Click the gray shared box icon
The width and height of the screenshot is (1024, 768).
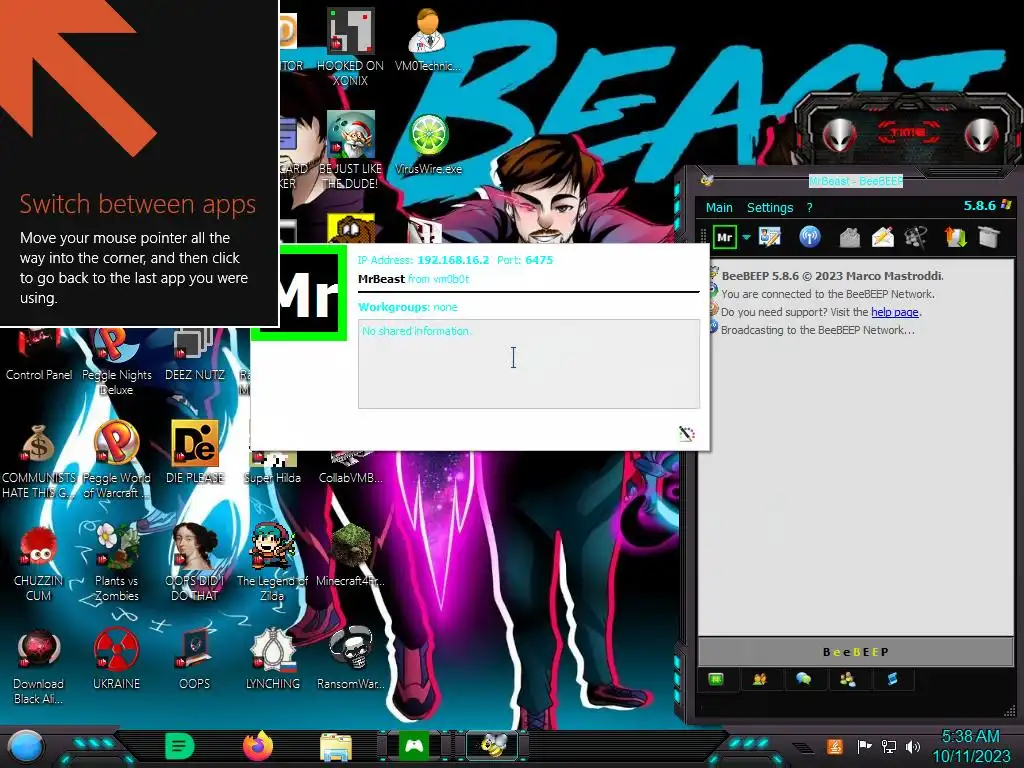(x=989, y=236)
